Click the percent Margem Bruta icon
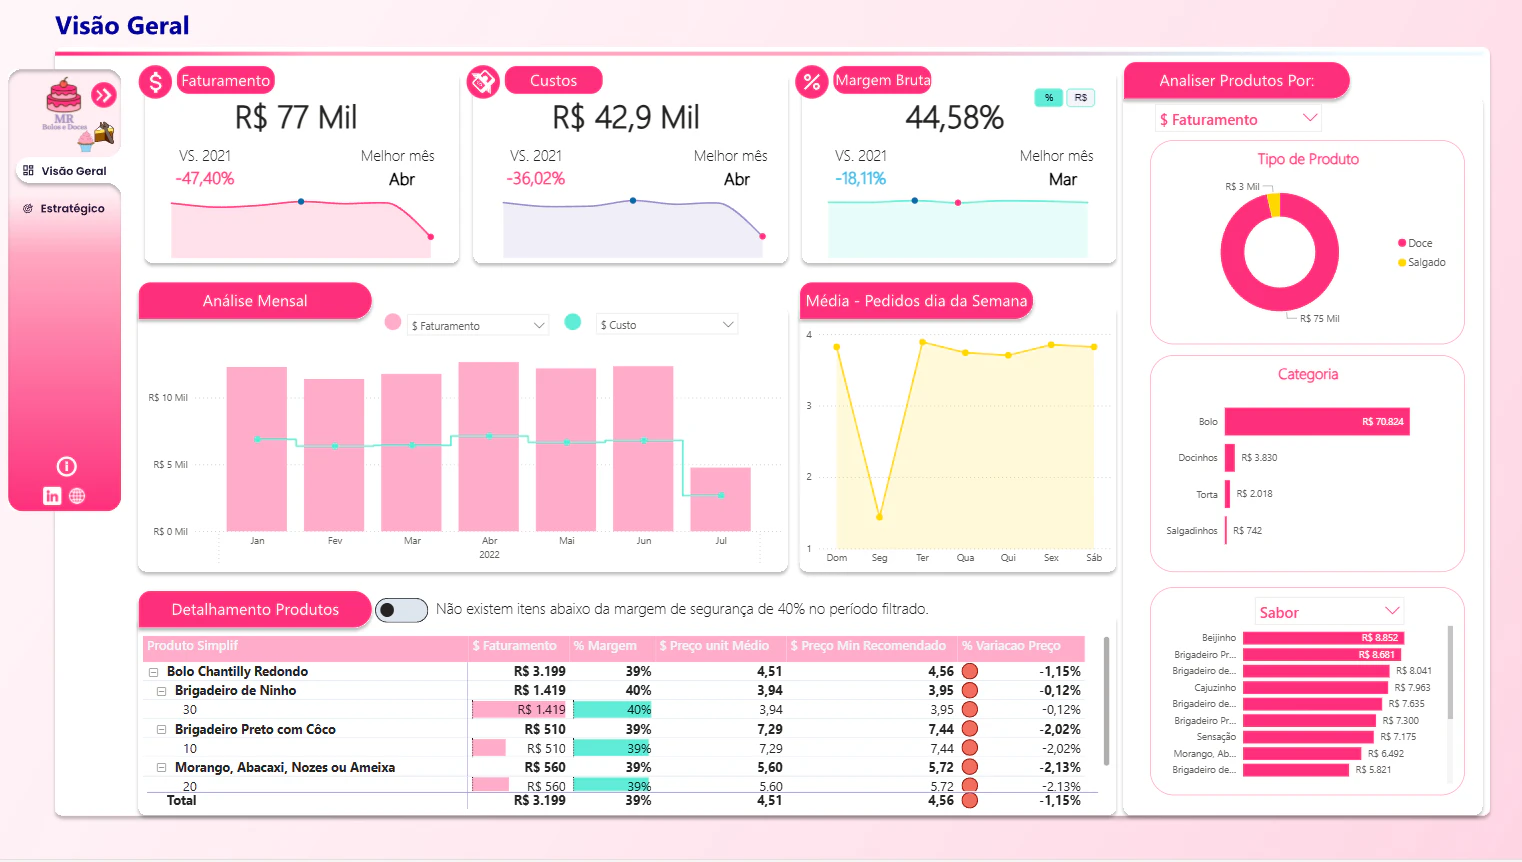 (x=811, y=82)
